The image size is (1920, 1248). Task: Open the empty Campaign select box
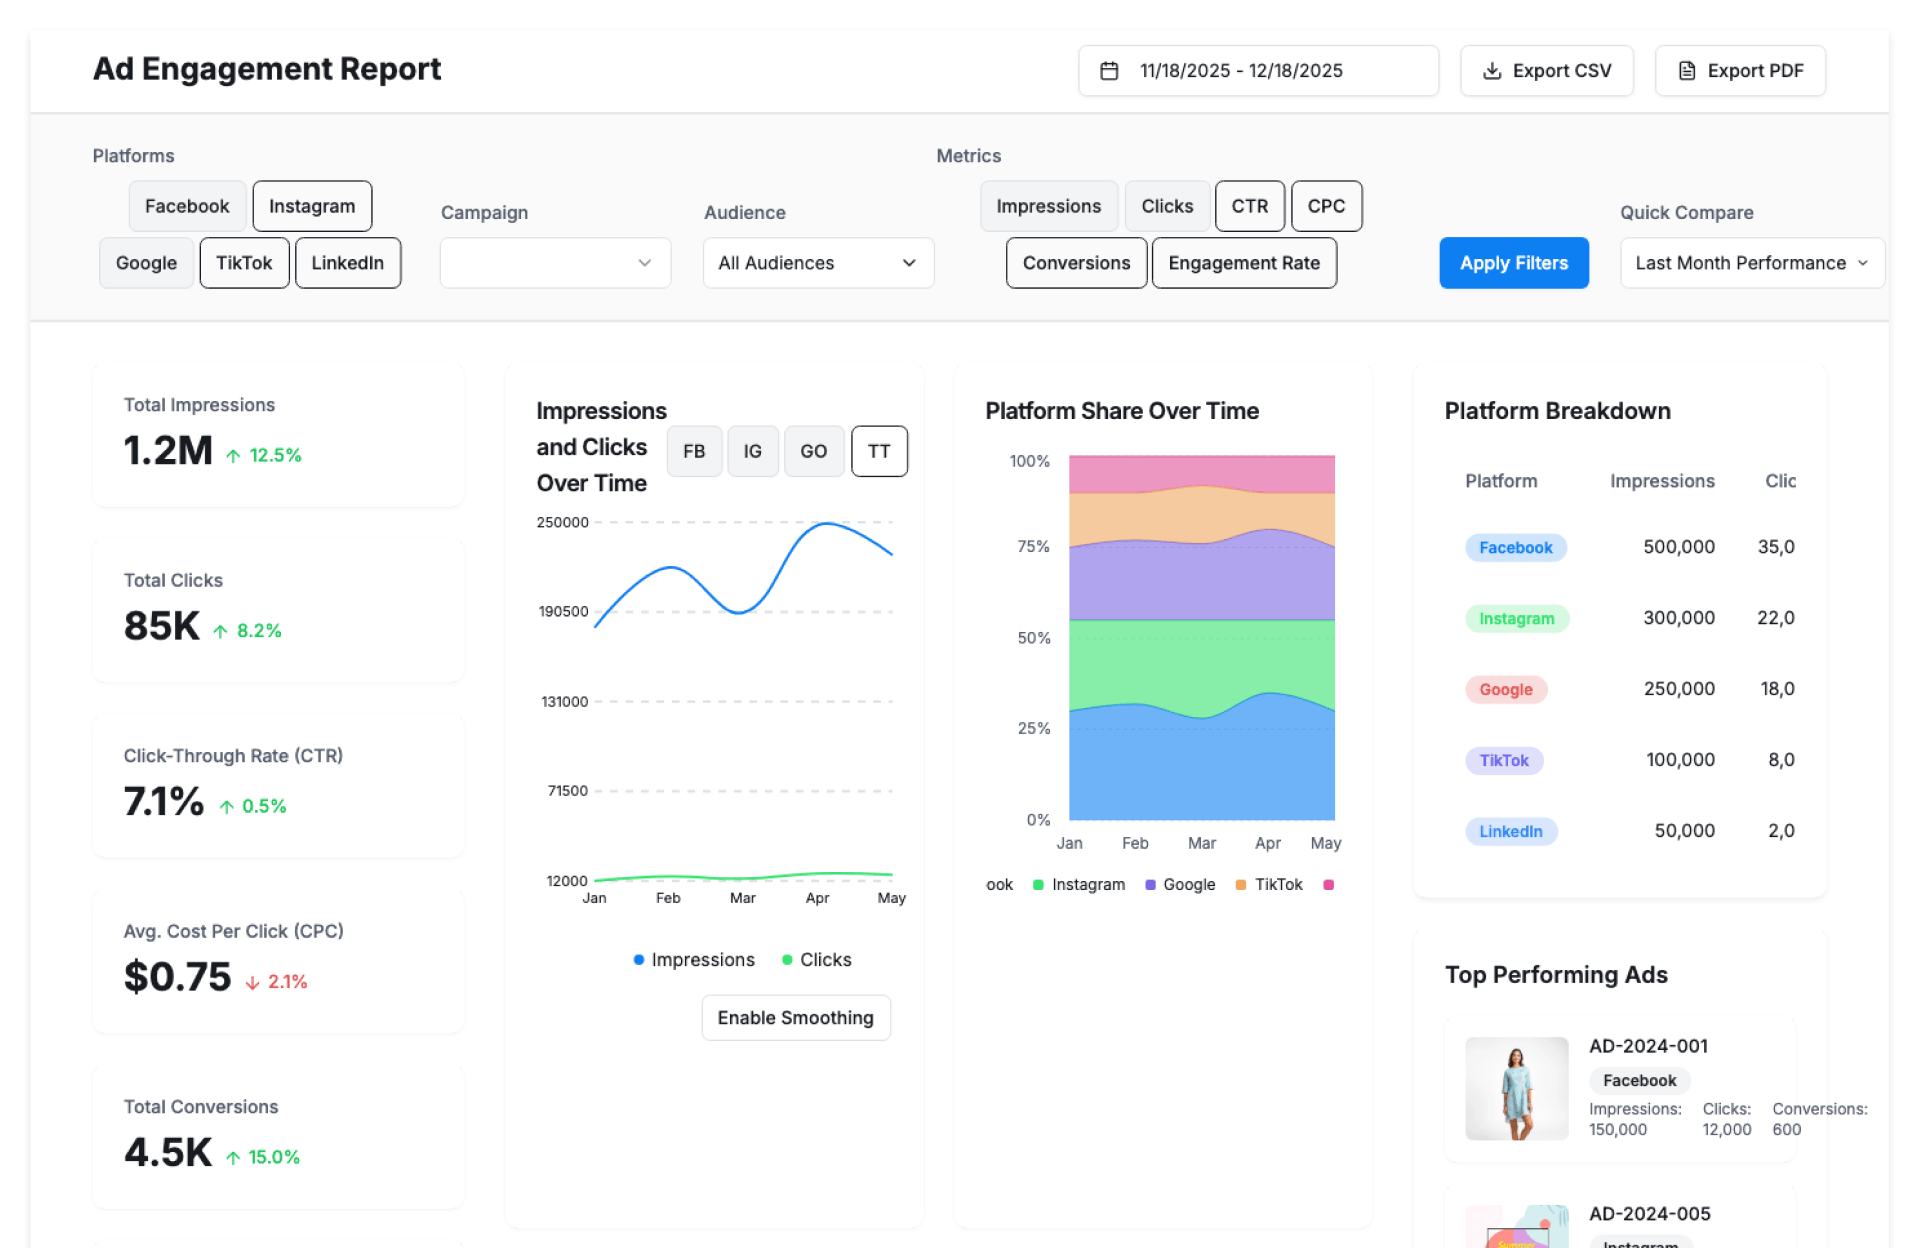(540, 263)
